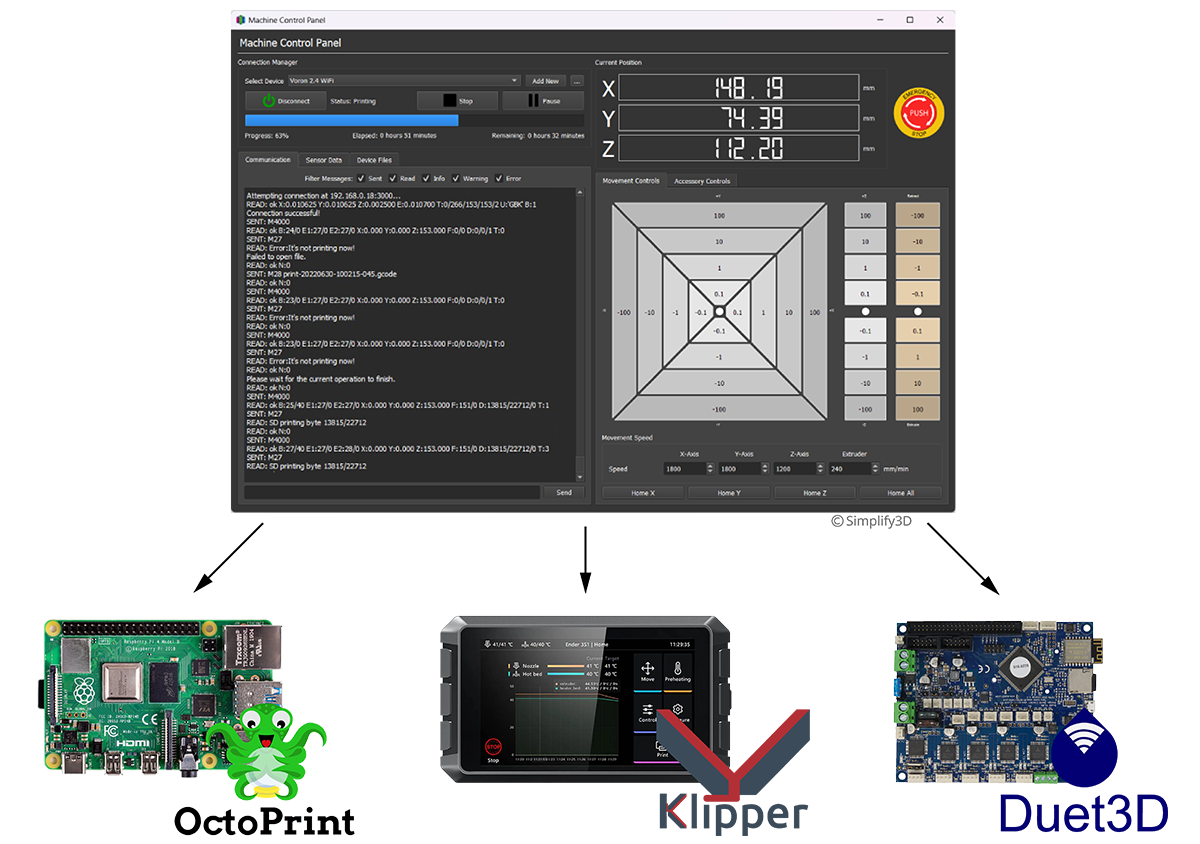
Task: Jog +X by 10 mm
Action: [789, 312]
